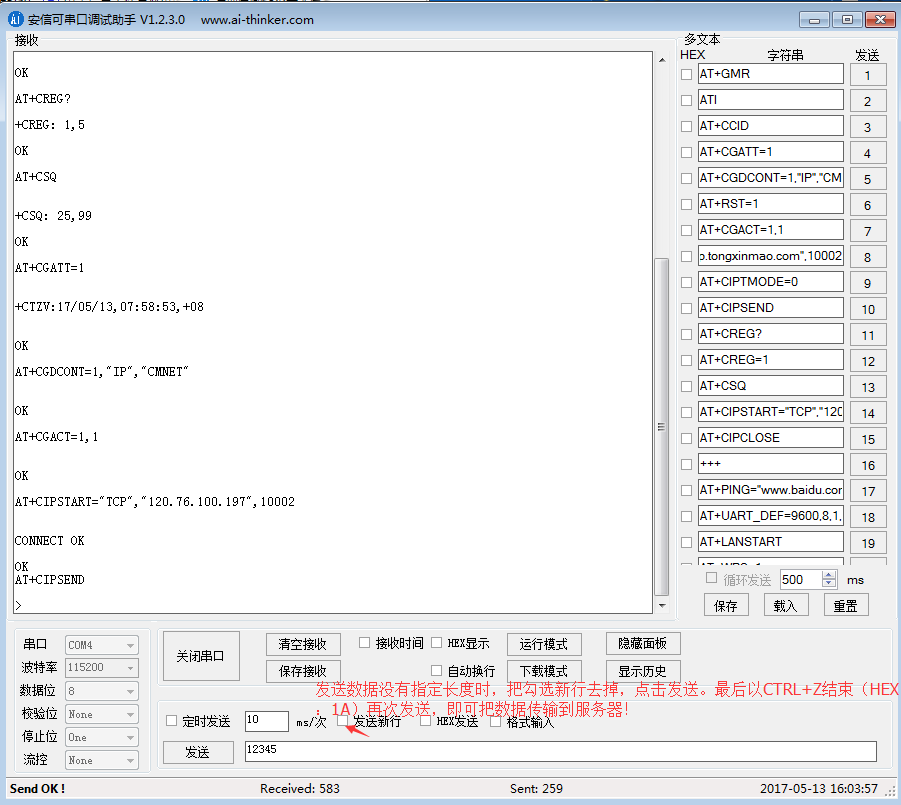Click the 关闭串口 button
Viewport: 901px width, 805px height.
pyautogui.click(x=201, y=656)
